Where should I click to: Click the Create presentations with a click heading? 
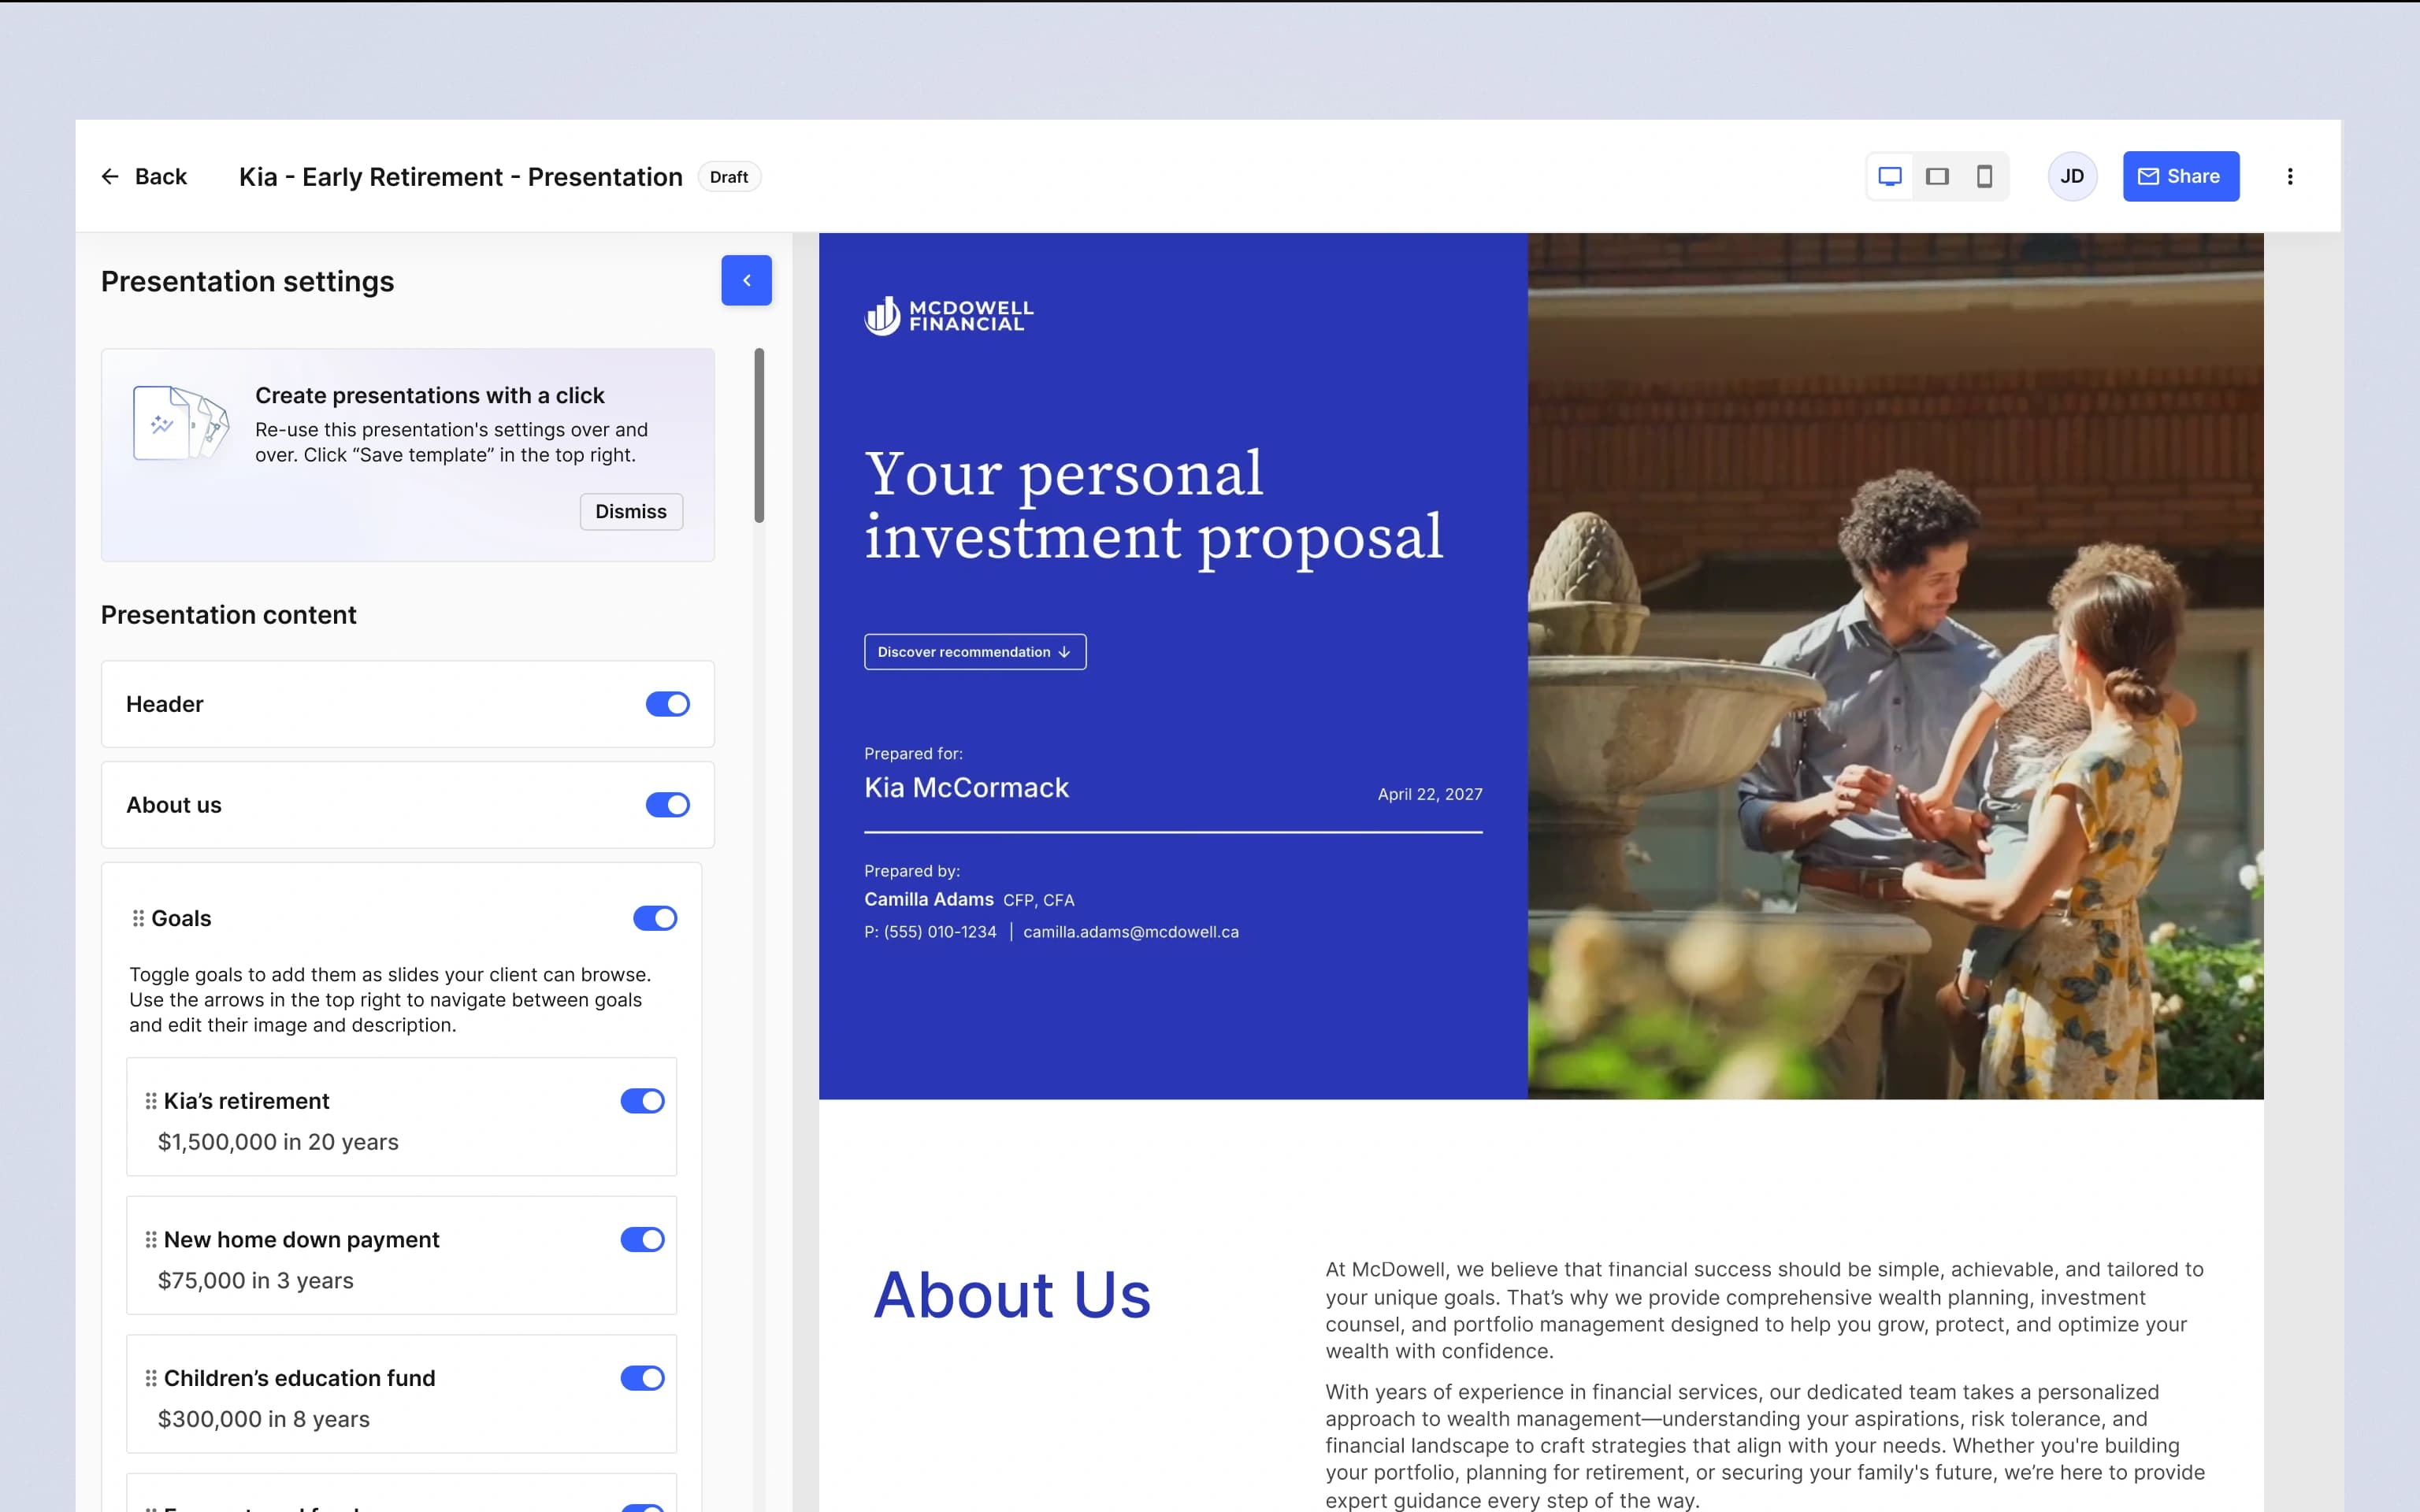[430, 396]
